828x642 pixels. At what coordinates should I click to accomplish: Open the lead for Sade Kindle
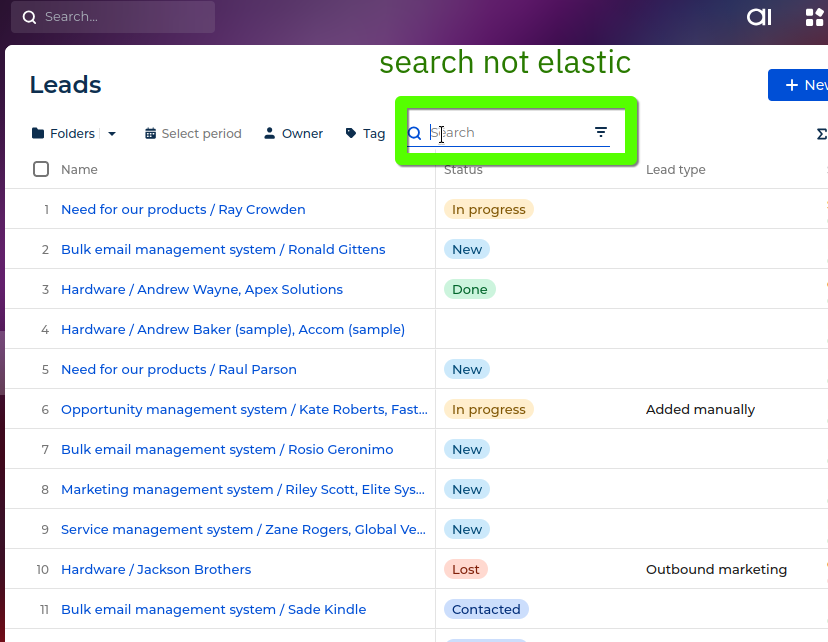point(213,609)
